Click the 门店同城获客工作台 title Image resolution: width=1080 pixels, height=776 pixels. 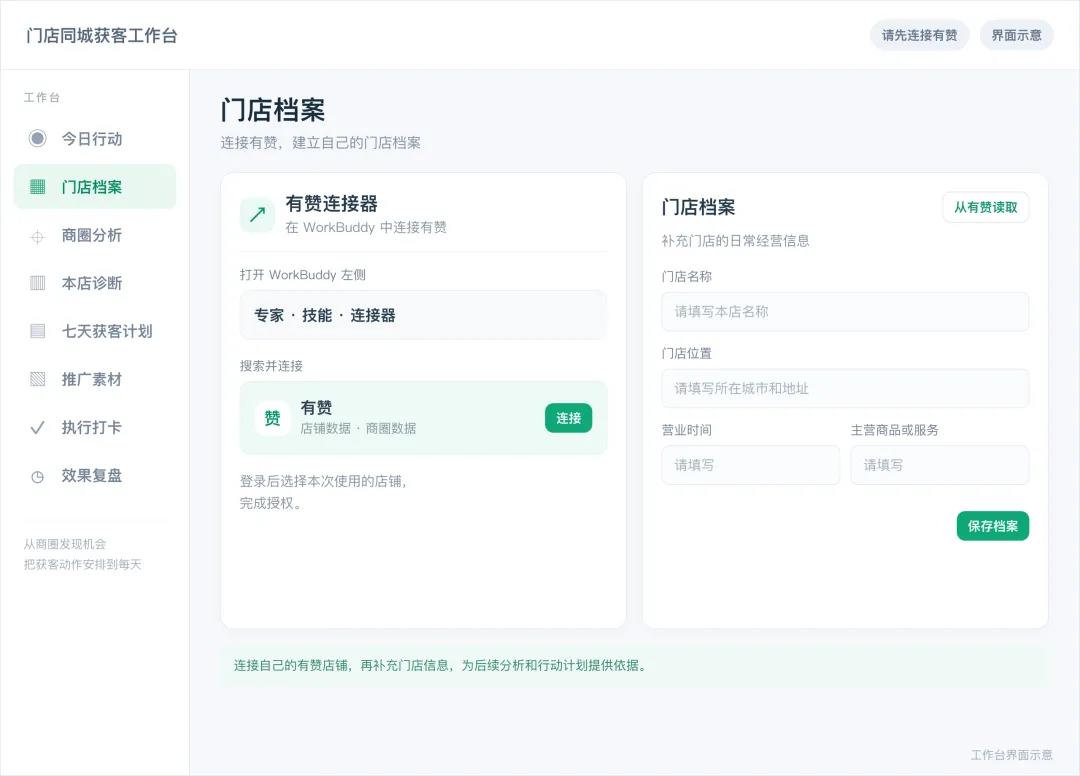(102, 36)
